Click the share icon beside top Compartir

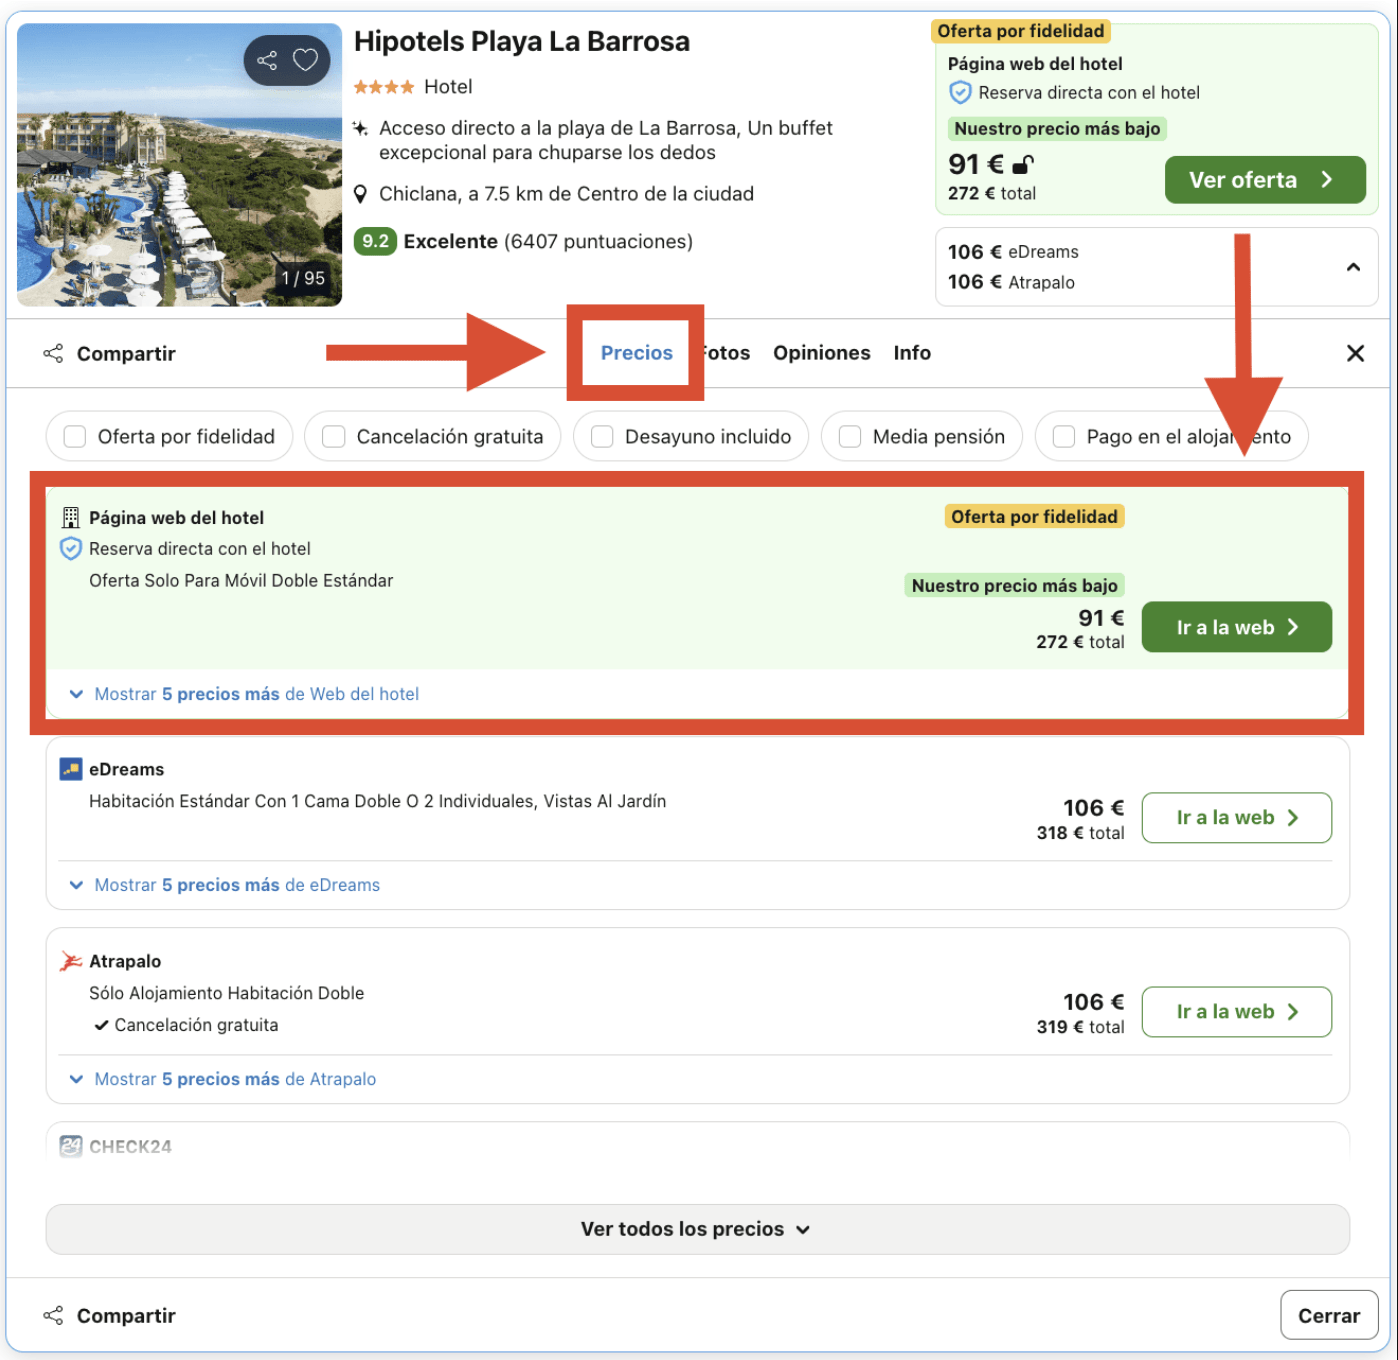pyautogui.click(x=53, y=353)
